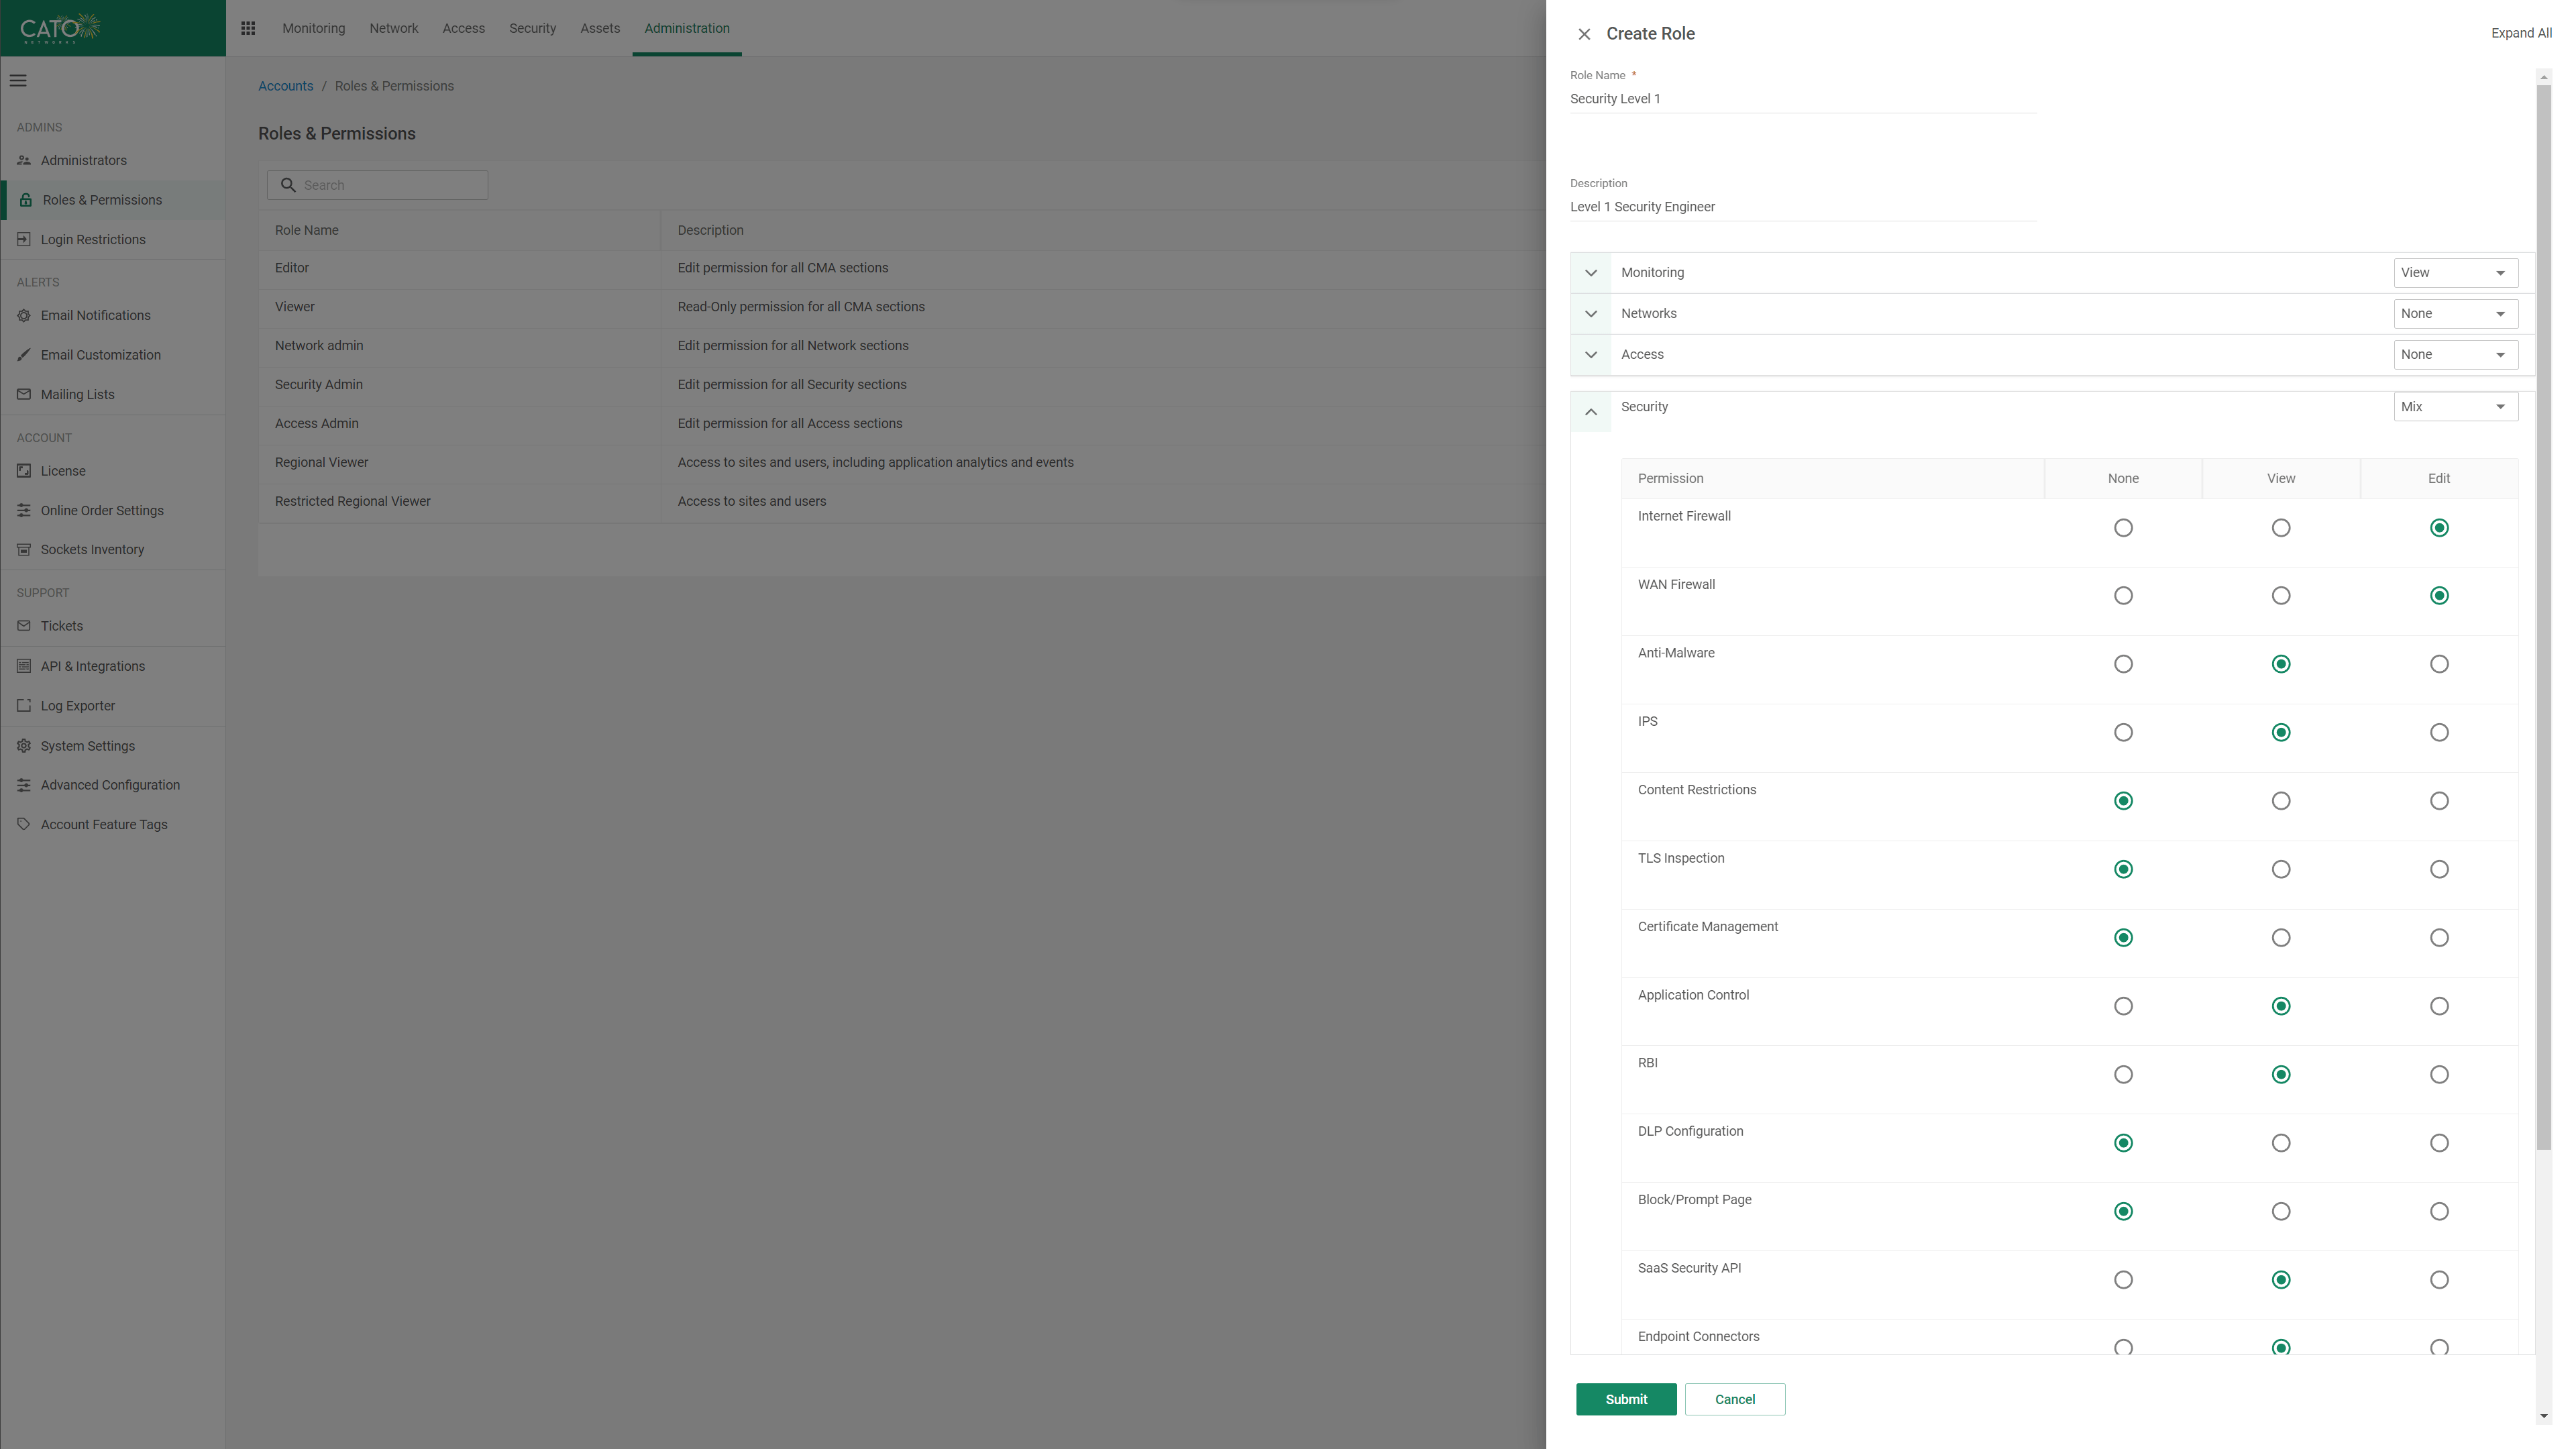The image size is (2576, 1449).
Task: Click the License icon in sidebar
Action: 24,470
